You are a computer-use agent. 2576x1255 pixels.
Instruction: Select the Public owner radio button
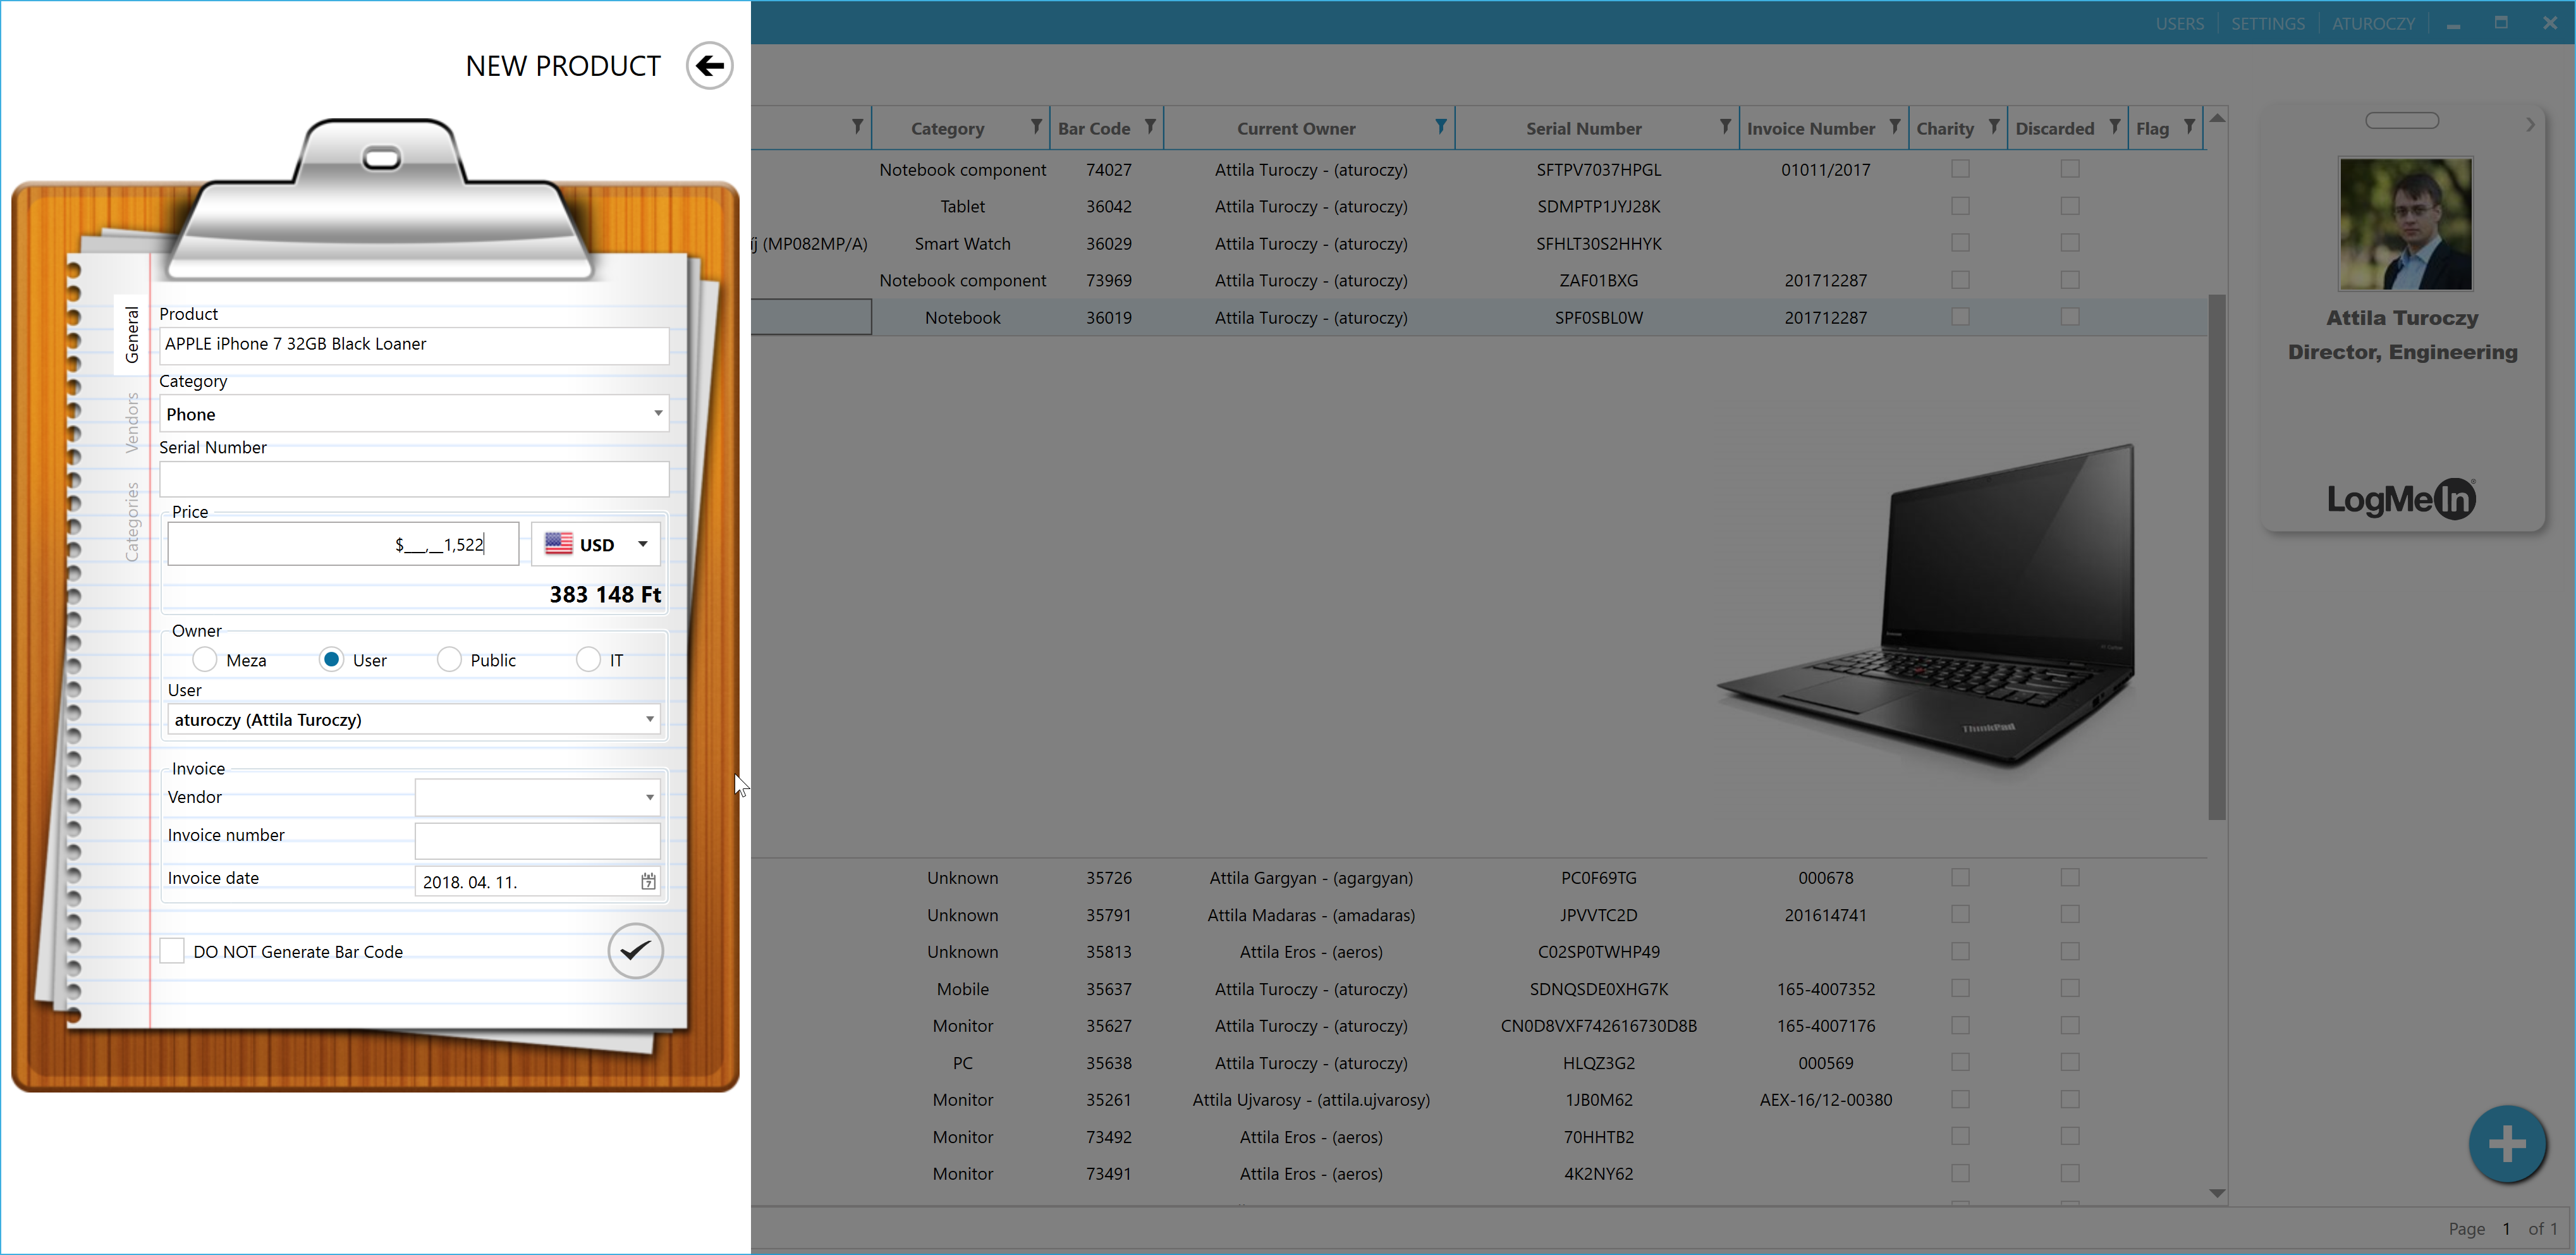(x=449, y=659)
